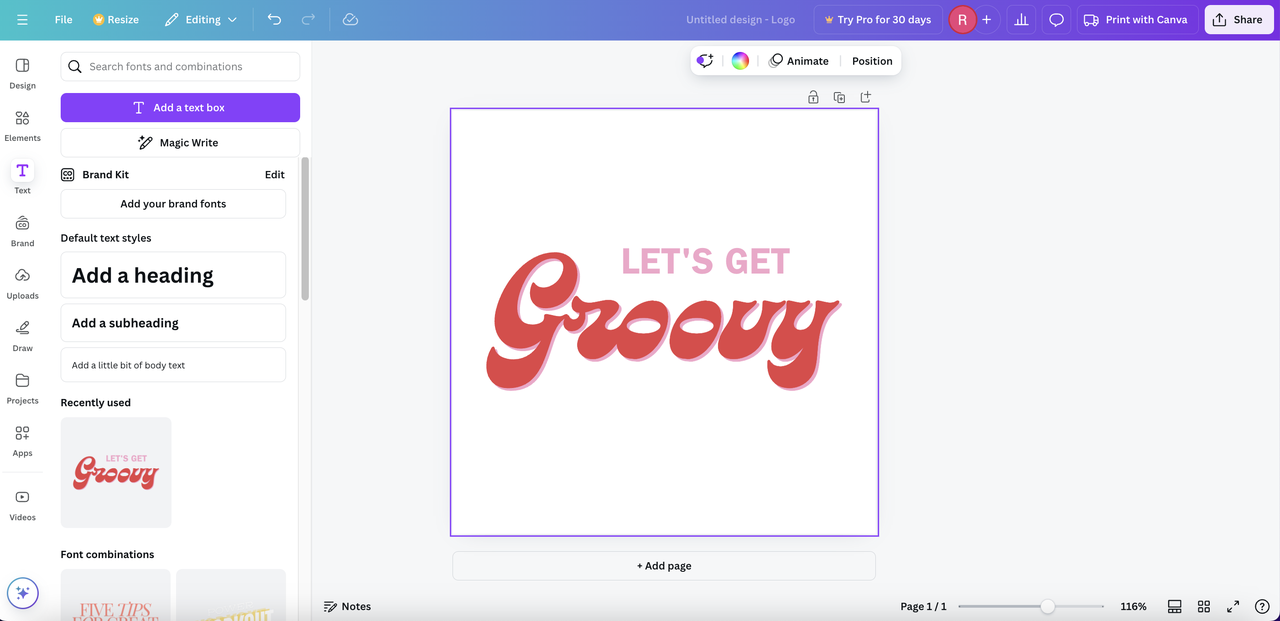This screenshot has width=1280, height=621.
Task: Open the Elements sidebar tab
Action: click(x=22, y=126)
